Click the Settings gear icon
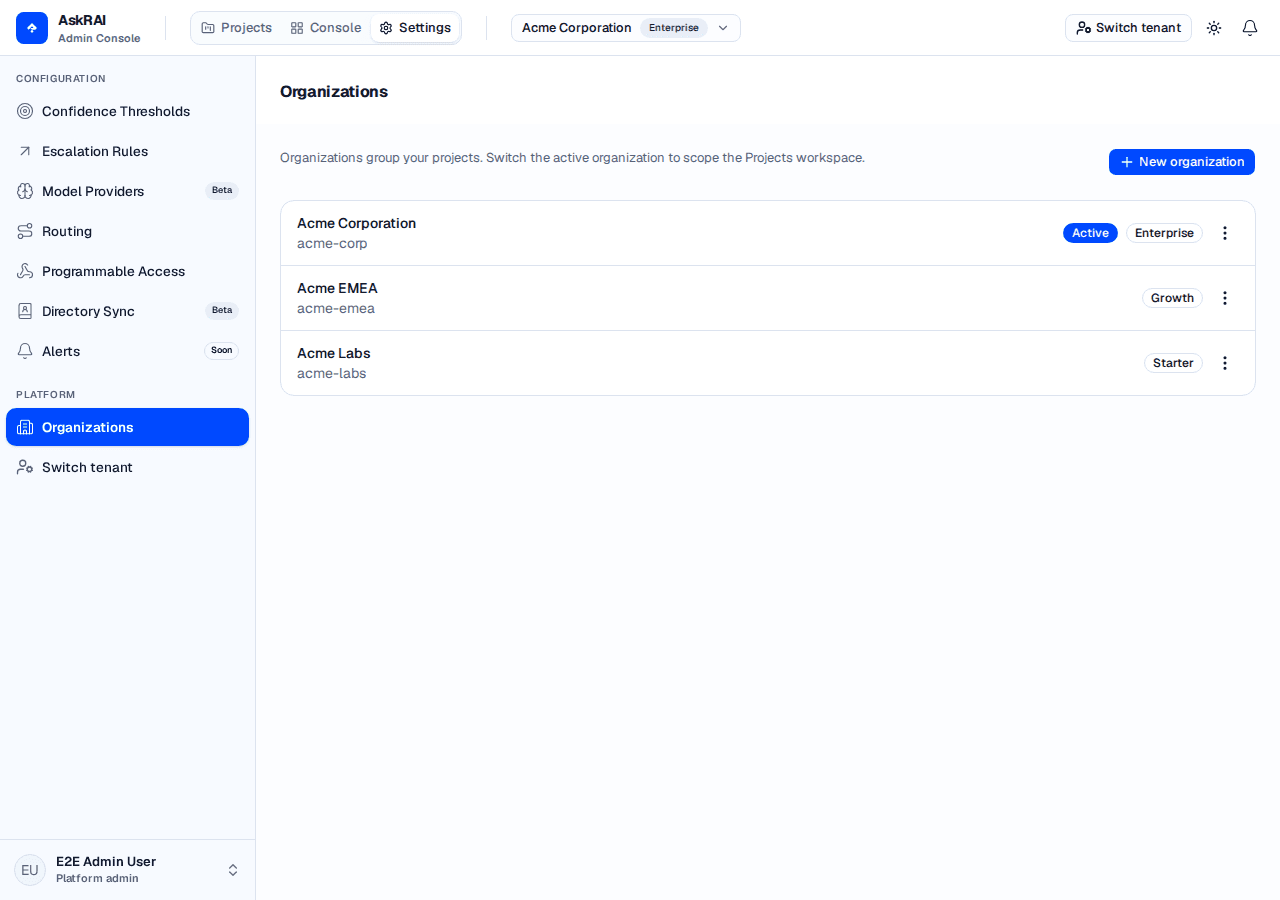 (x=386, y=28)
